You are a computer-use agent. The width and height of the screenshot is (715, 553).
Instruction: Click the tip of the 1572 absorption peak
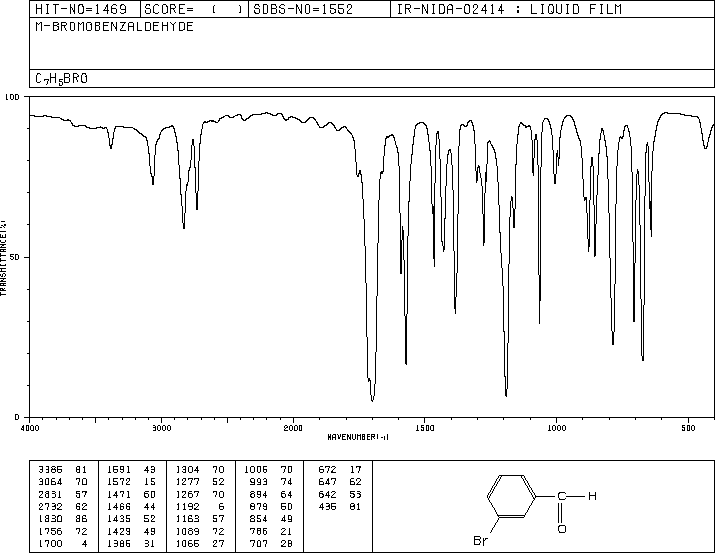406,363
